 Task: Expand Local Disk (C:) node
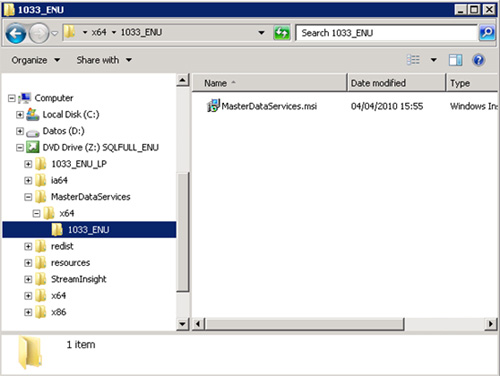pyautogui.click(x=20, y=115)
